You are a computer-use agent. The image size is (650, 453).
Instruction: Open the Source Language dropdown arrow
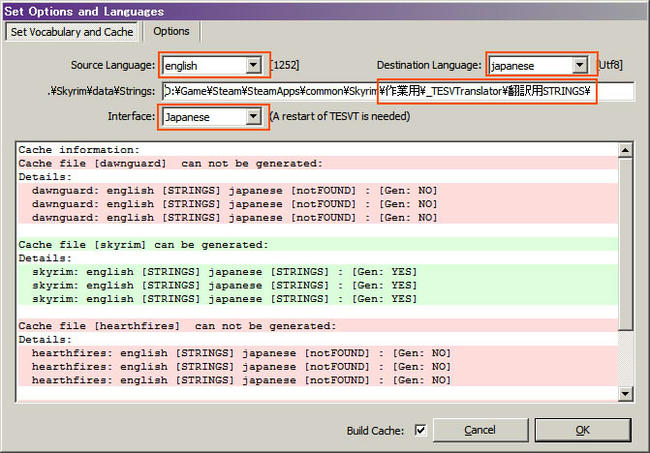coord(253,65)
